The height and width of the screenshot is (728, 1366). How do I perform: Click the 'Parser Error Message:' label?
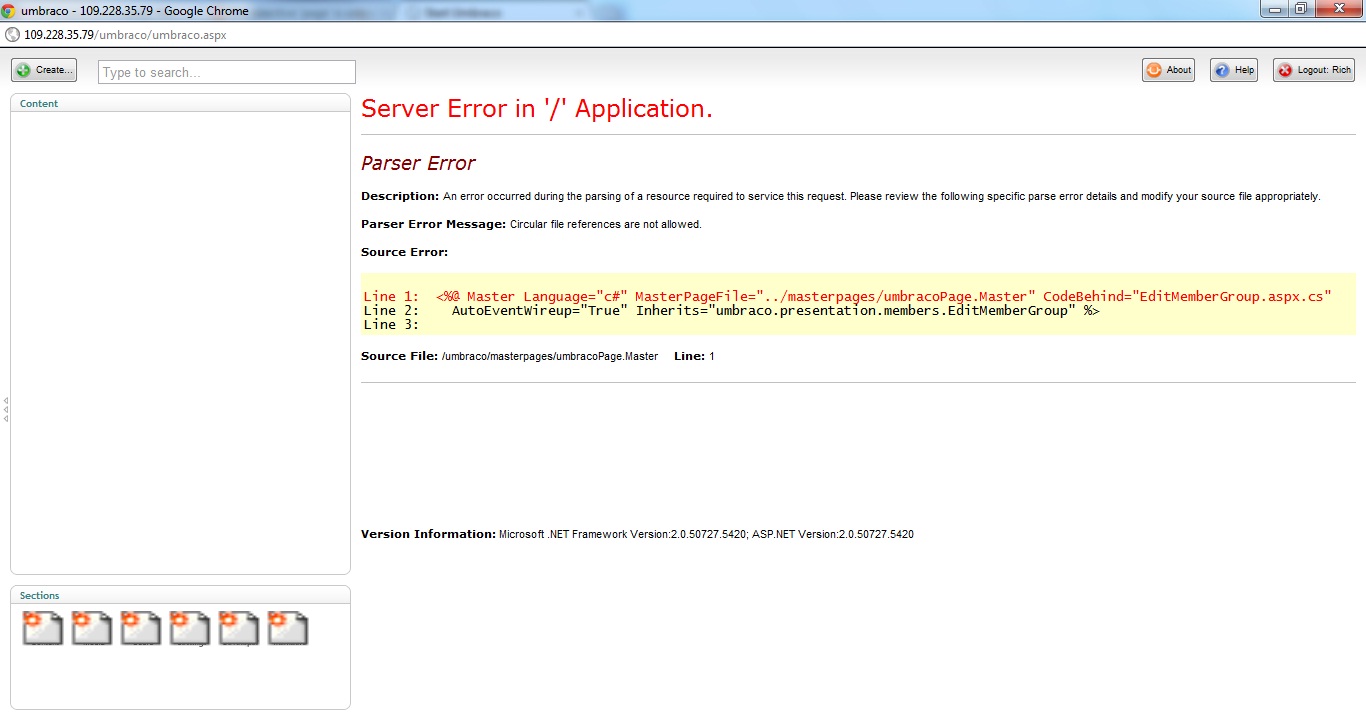433,224
